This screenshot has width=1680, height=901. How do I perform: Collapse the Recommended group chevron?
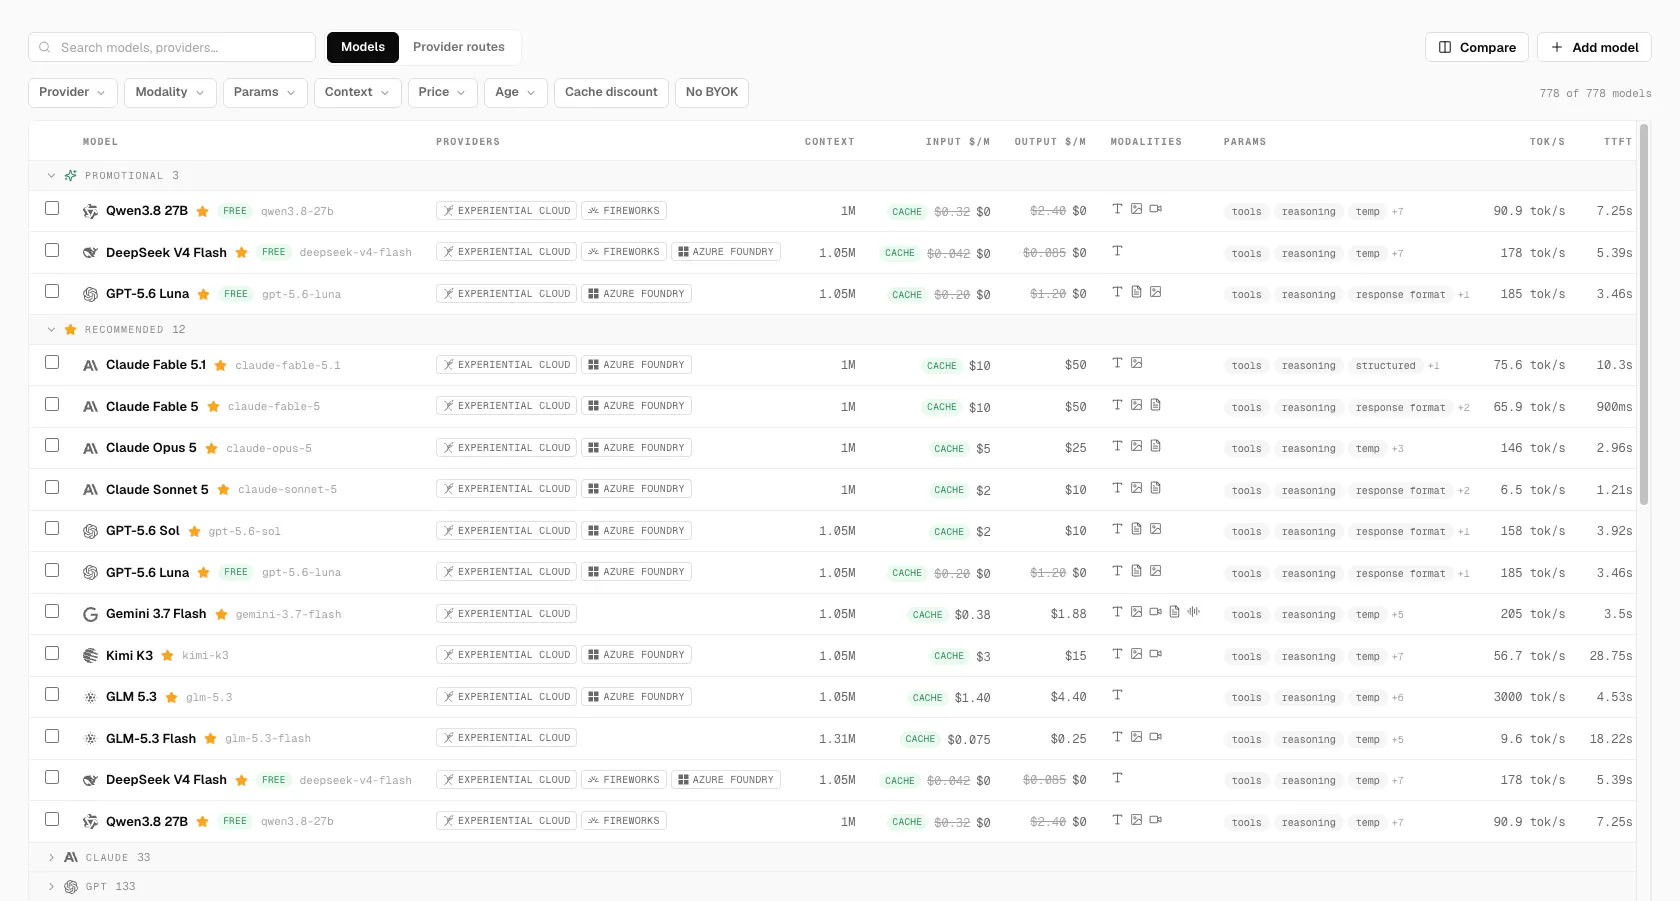(51, 329)
